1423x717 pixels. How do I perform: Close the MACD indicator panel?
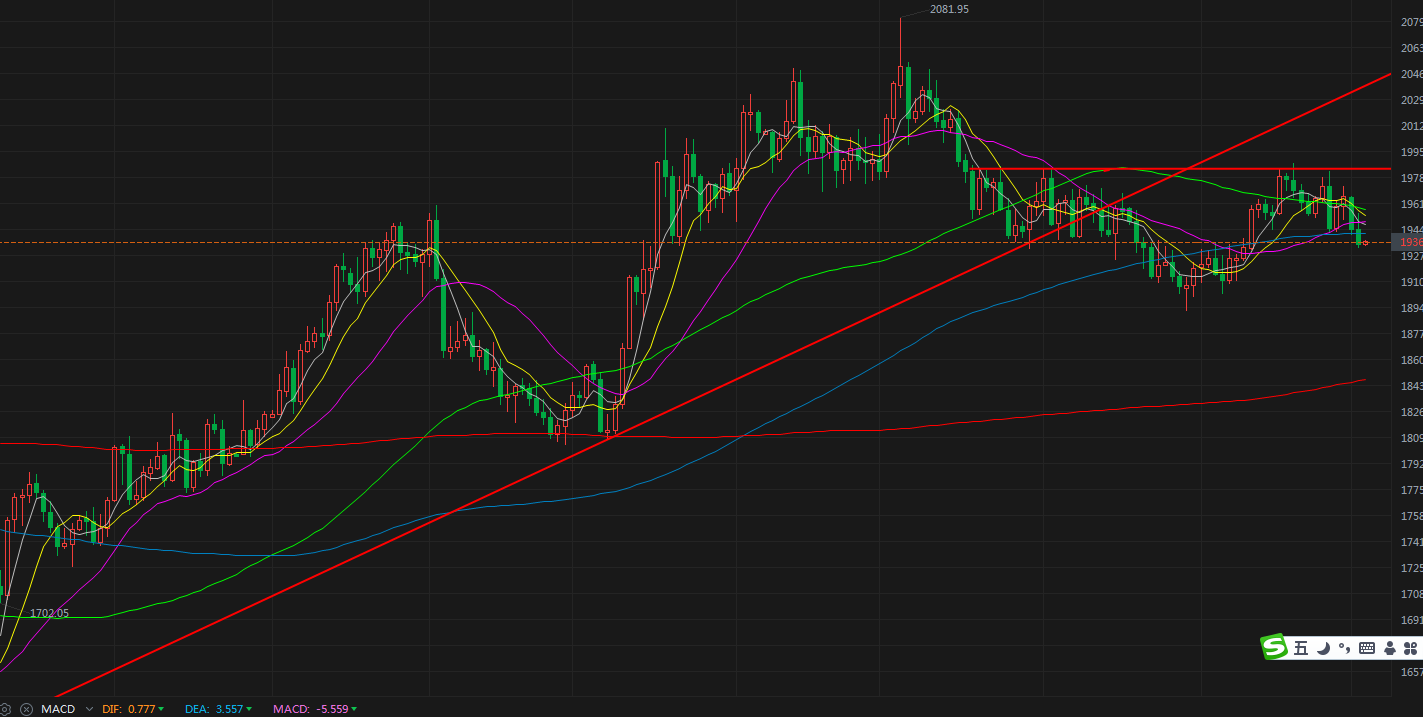[27, 709]
